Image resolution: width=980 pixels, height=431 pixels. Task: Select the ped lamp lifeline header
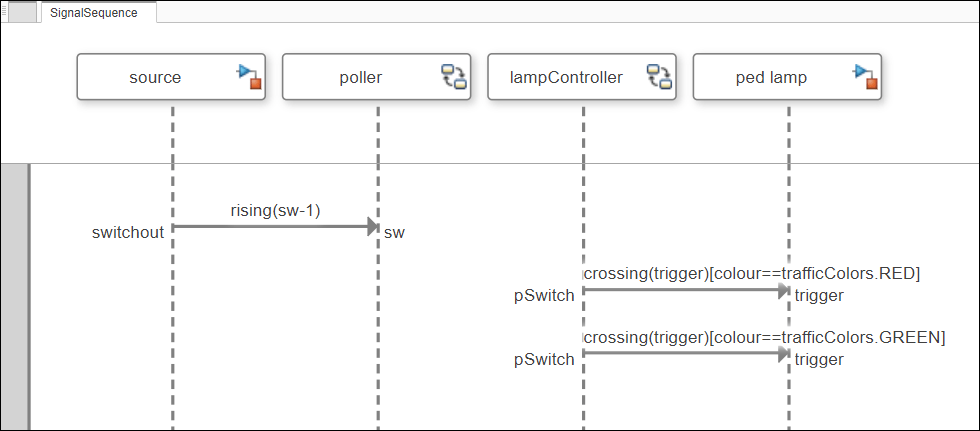(771, 77)
